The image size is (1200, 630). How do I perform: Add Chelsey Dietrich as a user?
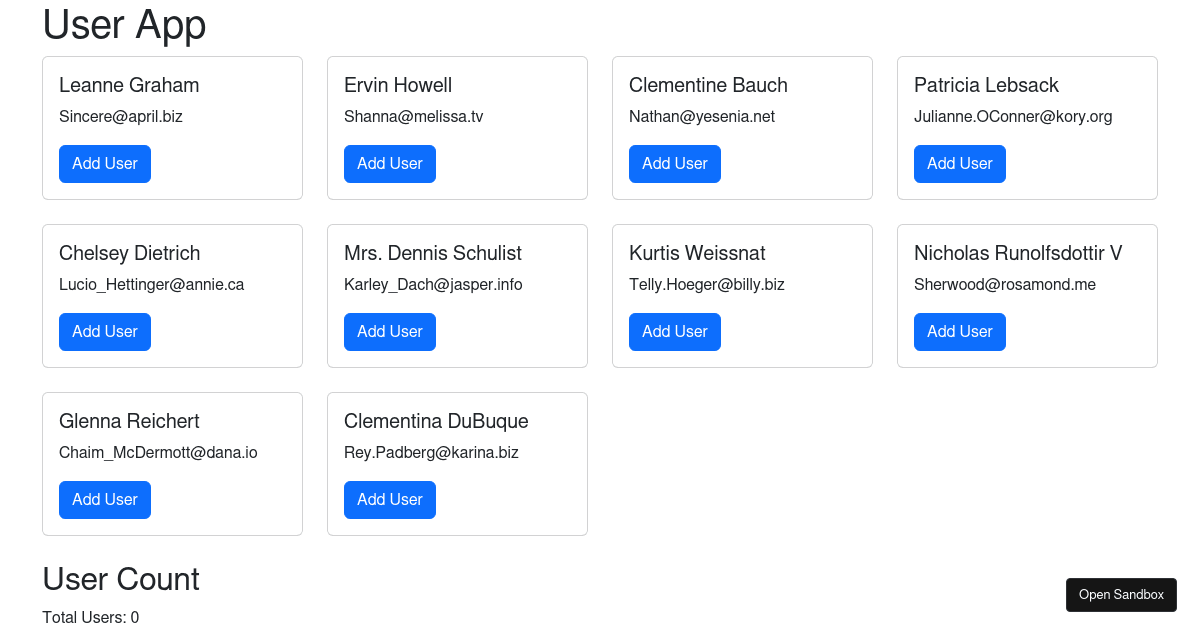[x=105, y=332]
